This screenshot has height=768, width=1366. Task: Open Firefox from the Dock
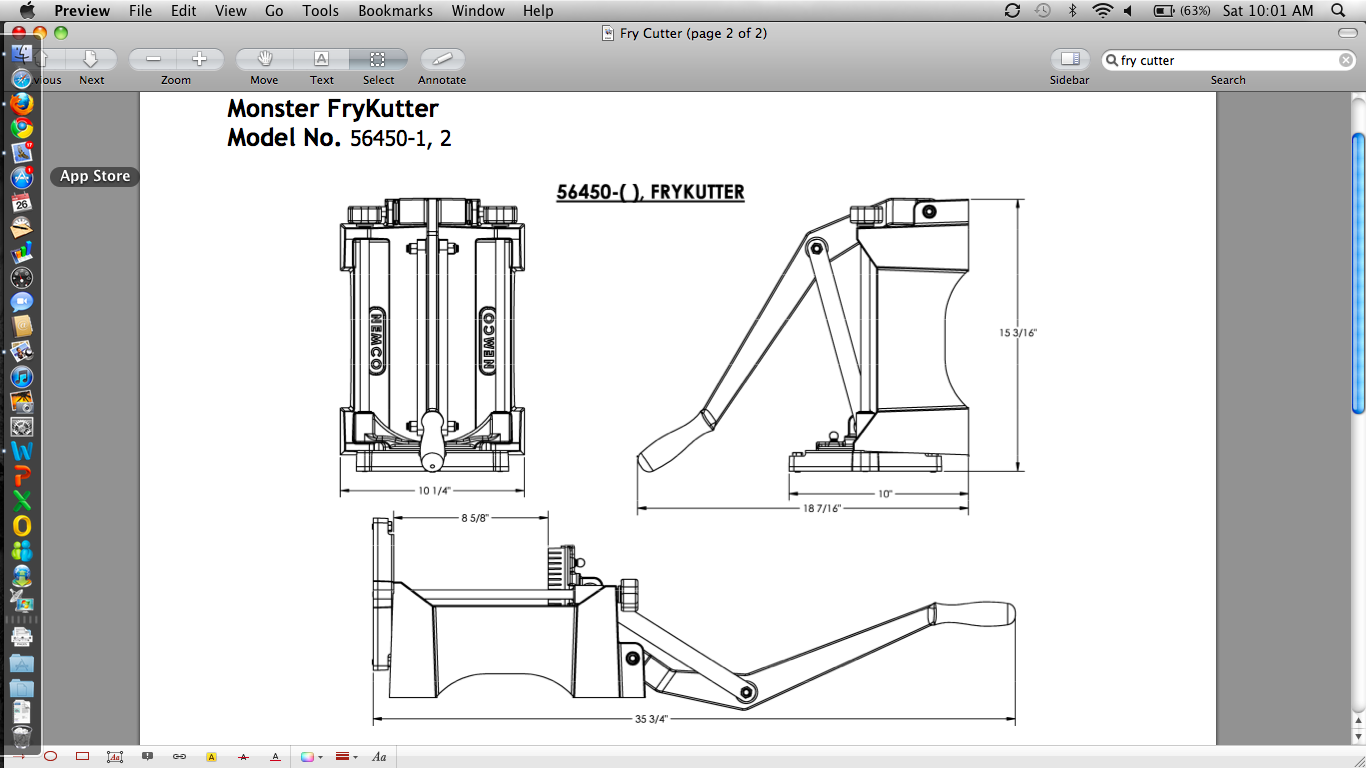click(x=22, y=103)
